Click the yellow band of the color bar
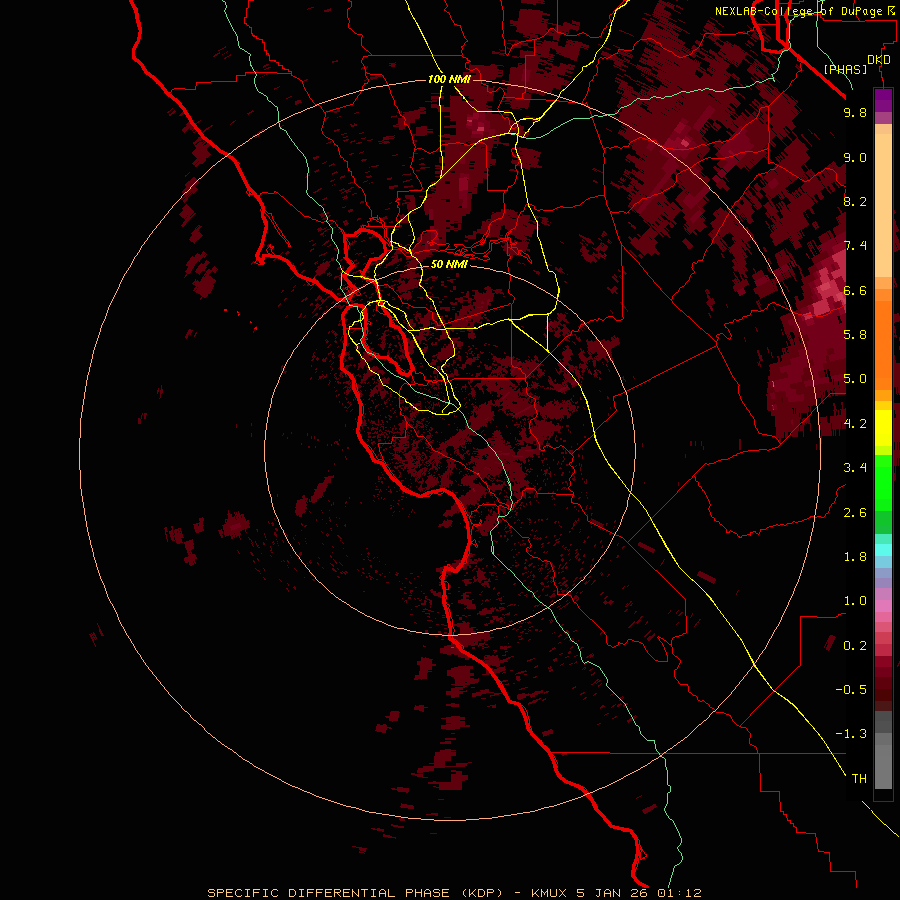The image size is (900, 900). (x=883, y=428)
